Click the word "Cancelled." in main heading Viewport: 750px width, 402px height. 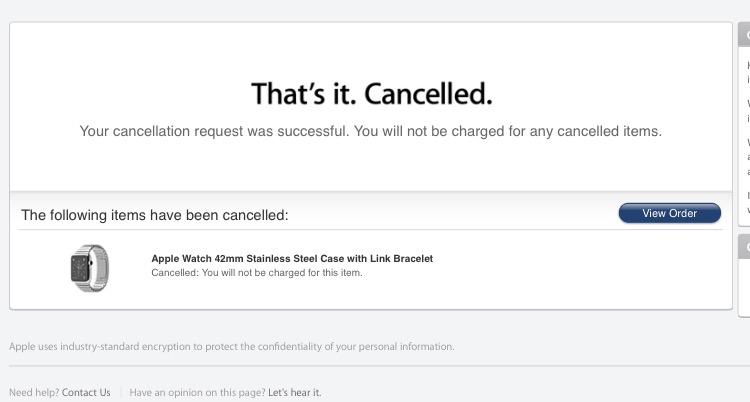coord(429,94)
